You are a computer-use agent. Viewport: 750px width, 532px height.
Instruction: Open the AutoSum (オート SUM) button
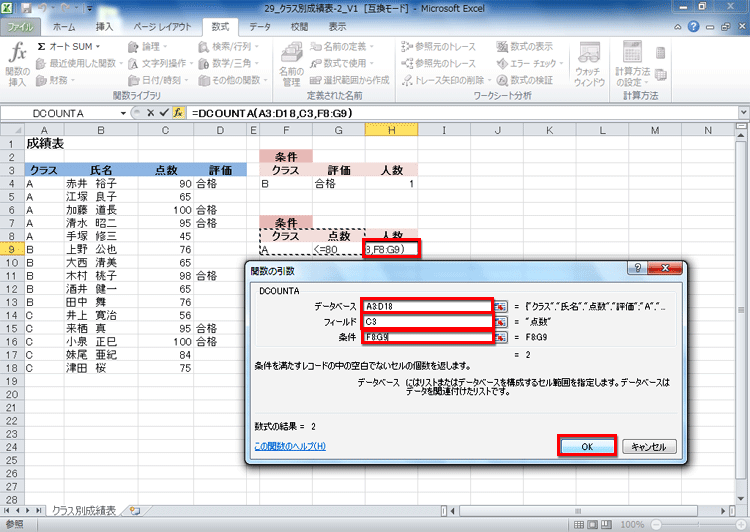(x=68, y=46)
